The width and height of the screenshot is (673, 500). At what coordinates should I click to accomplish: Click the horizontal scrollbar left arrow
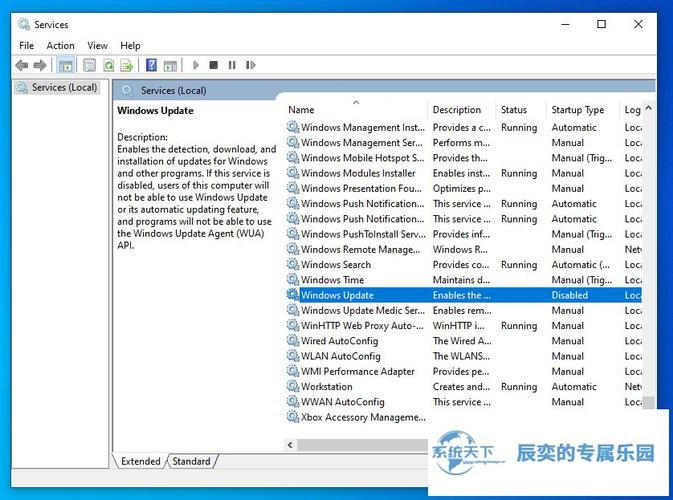pos(290,445)
